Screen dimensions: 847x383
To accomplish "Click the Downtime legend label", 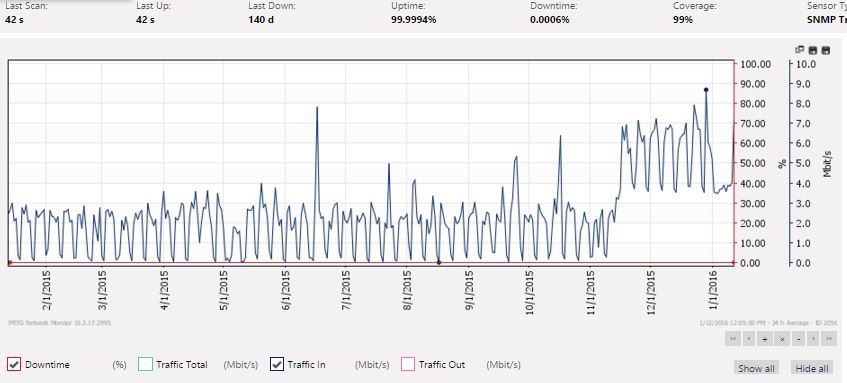I will coord(48,365).
